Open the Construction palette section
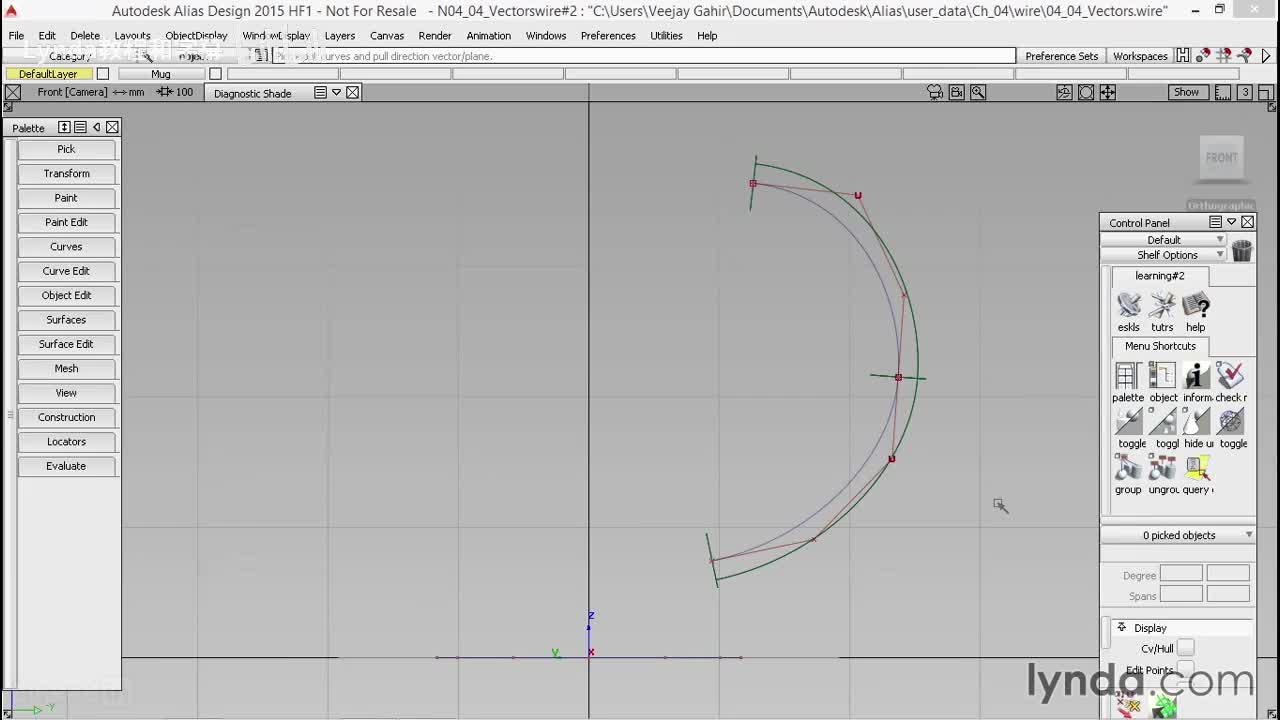Screen dimensions: 1280x720 [66, 417]
